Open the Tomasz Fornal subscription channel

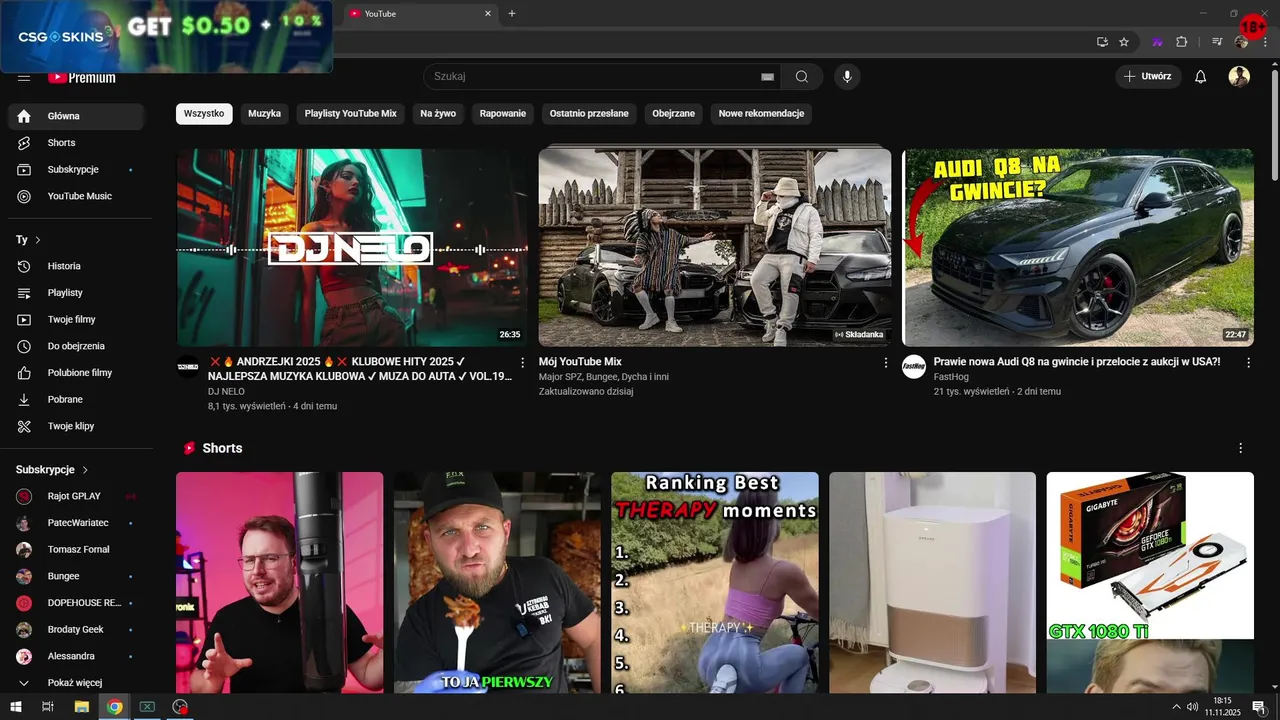point(76,550)
